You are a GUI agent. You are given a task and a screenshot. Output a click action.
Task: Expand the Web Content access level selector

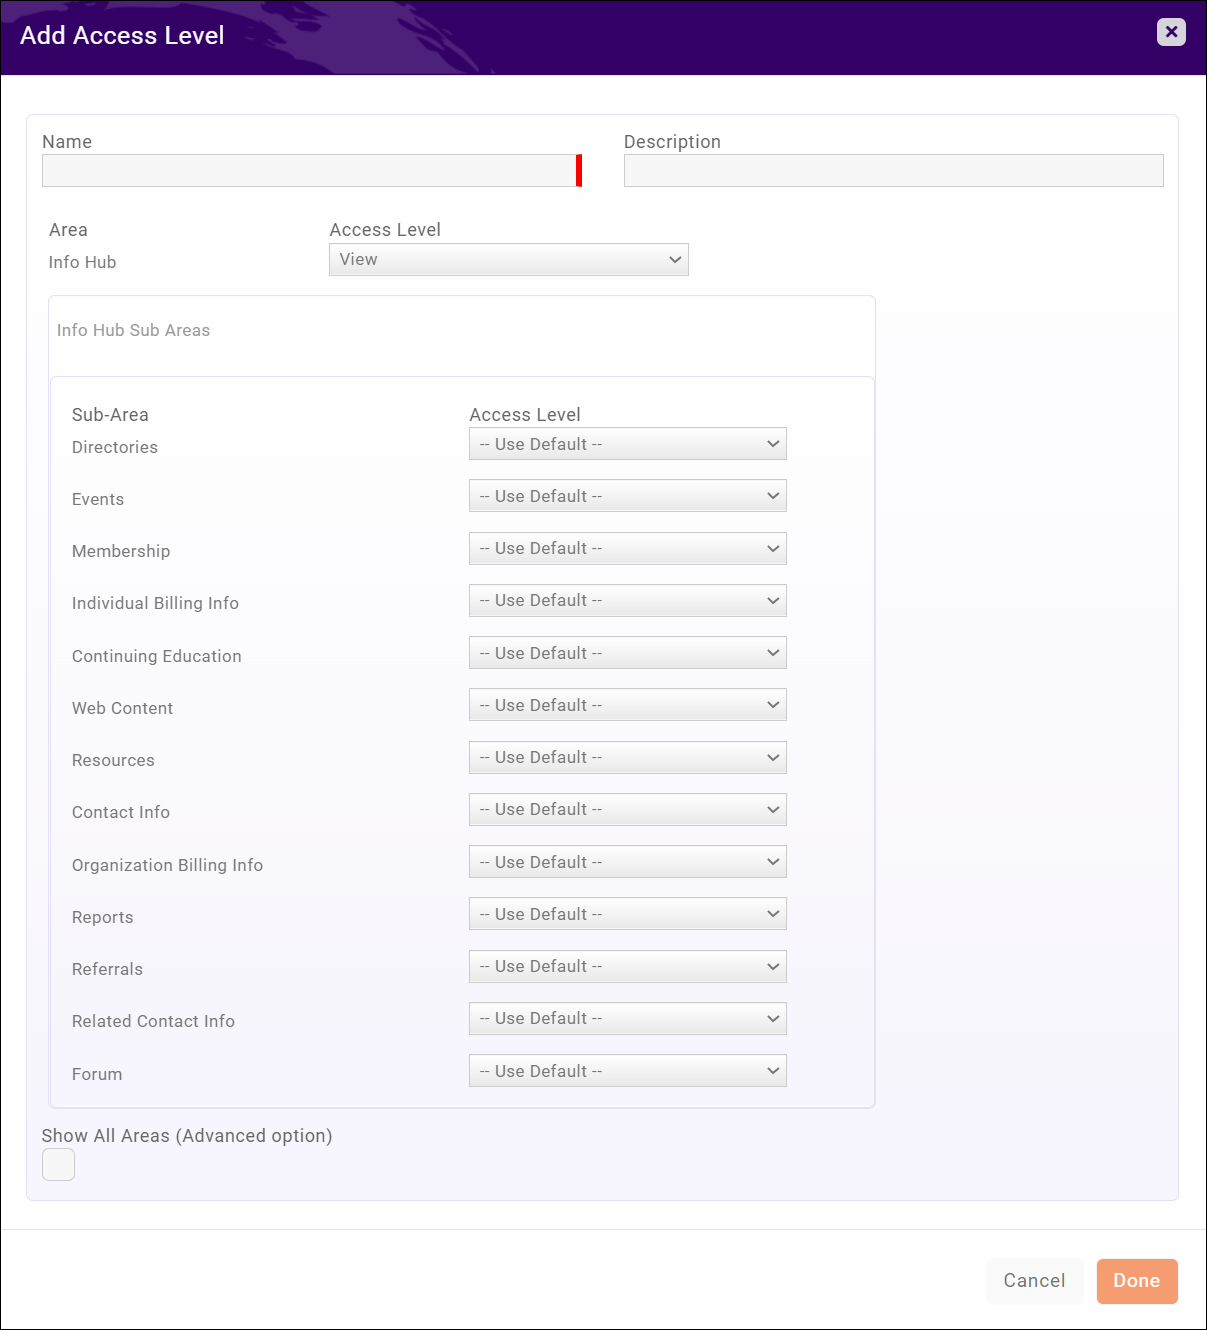point(627,704)
